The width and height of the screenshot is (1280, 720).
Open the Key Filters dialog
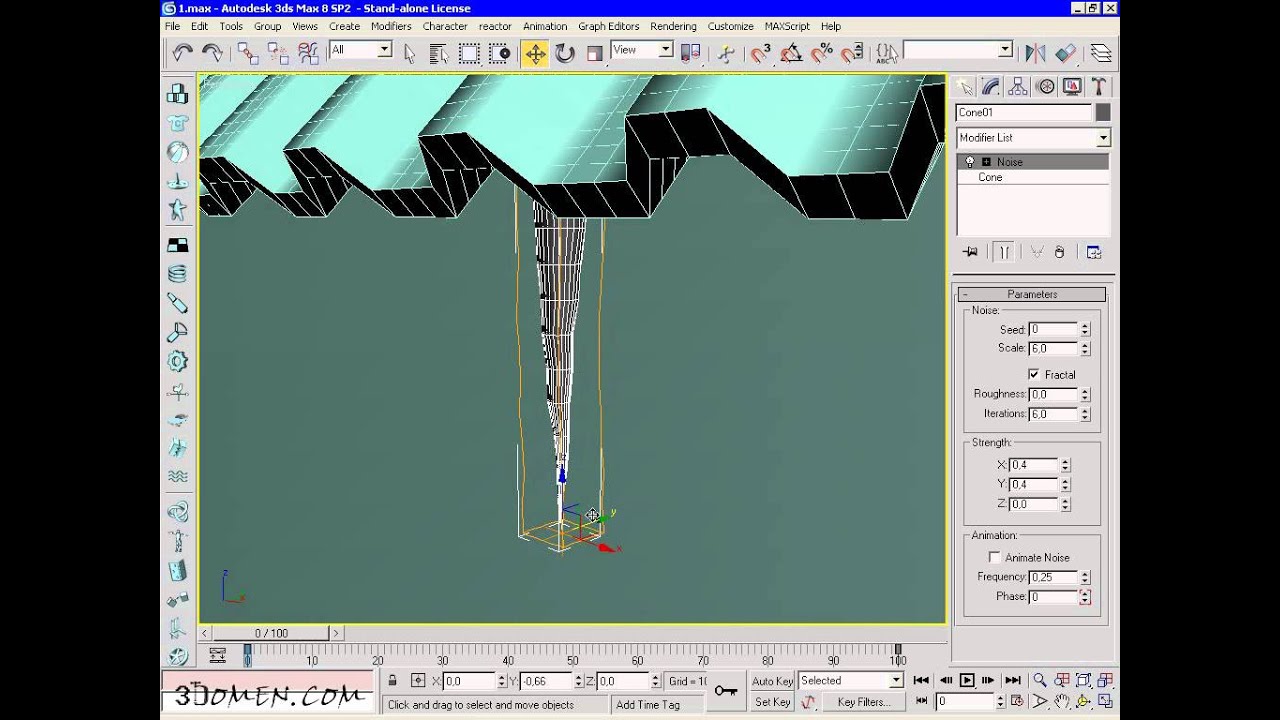point(863,702)
